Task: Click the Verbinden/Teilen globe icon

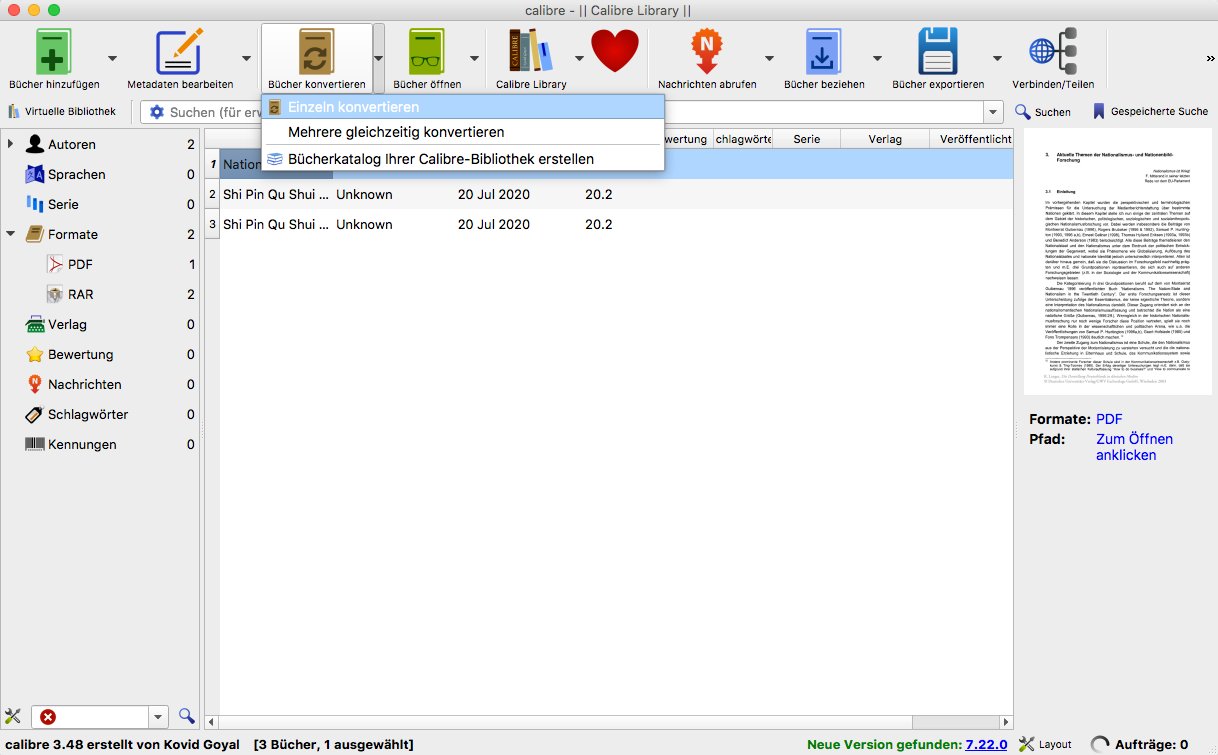Action: click(x=1053, y=50)
